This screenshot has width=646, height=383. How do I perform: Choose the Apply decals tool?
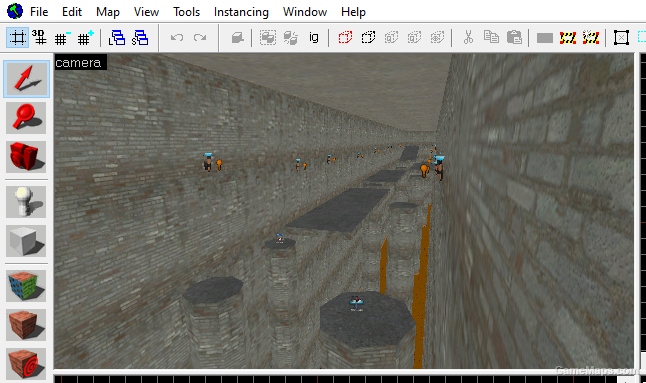[26, 364]
